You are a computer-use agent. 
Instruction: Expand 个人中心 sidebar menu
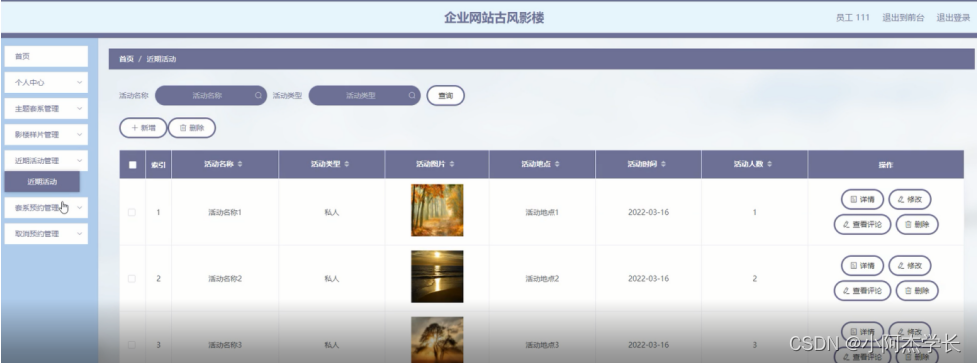pyautogui.click(x=46, y=82)
